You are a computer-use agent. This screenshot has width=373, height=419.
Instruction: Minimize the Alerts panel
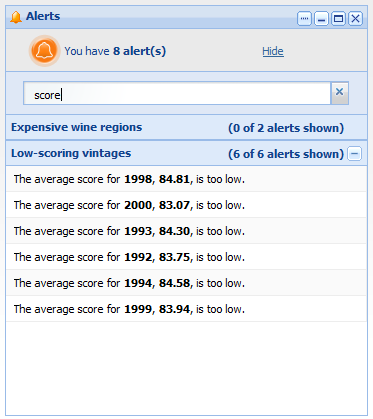(321, 19)
